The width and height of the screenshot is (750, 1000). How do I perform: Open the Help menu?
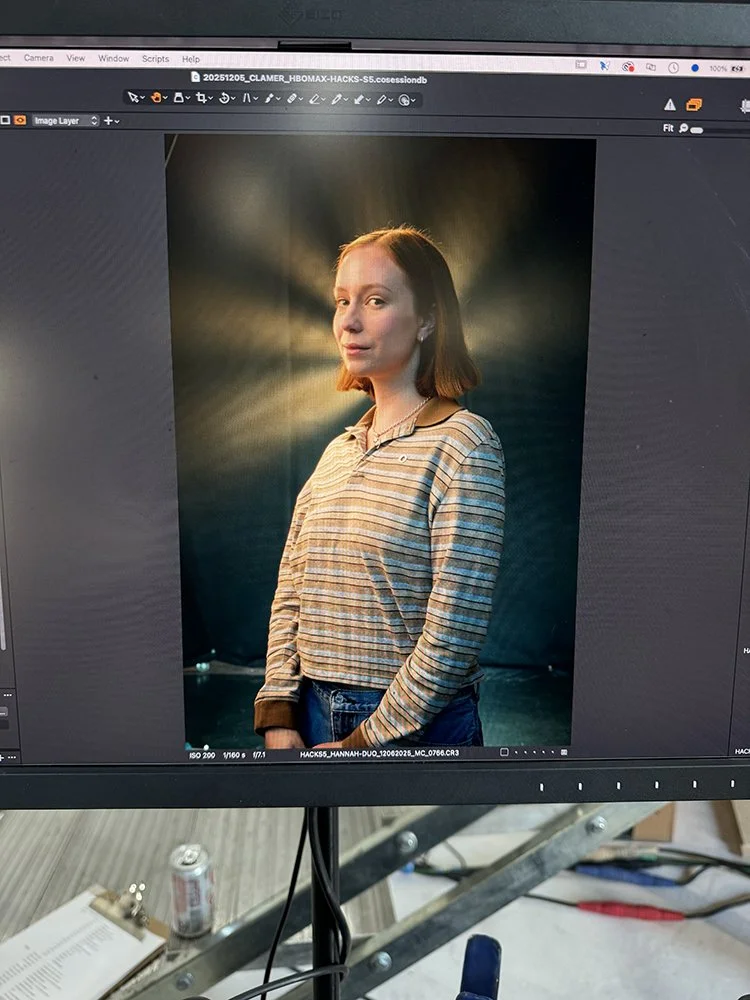191,59
